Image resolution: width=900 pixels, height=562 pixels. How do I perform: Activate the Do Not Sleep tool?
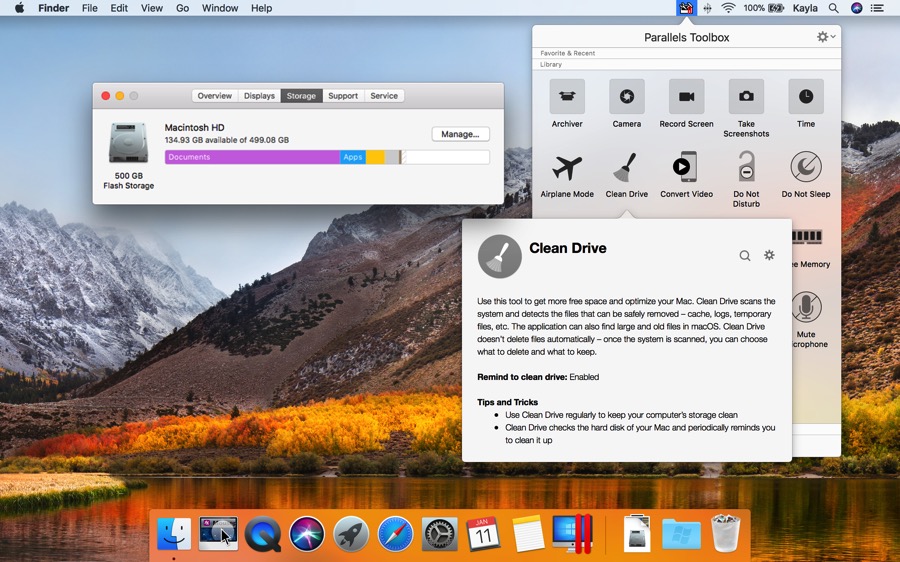point(806,167)
